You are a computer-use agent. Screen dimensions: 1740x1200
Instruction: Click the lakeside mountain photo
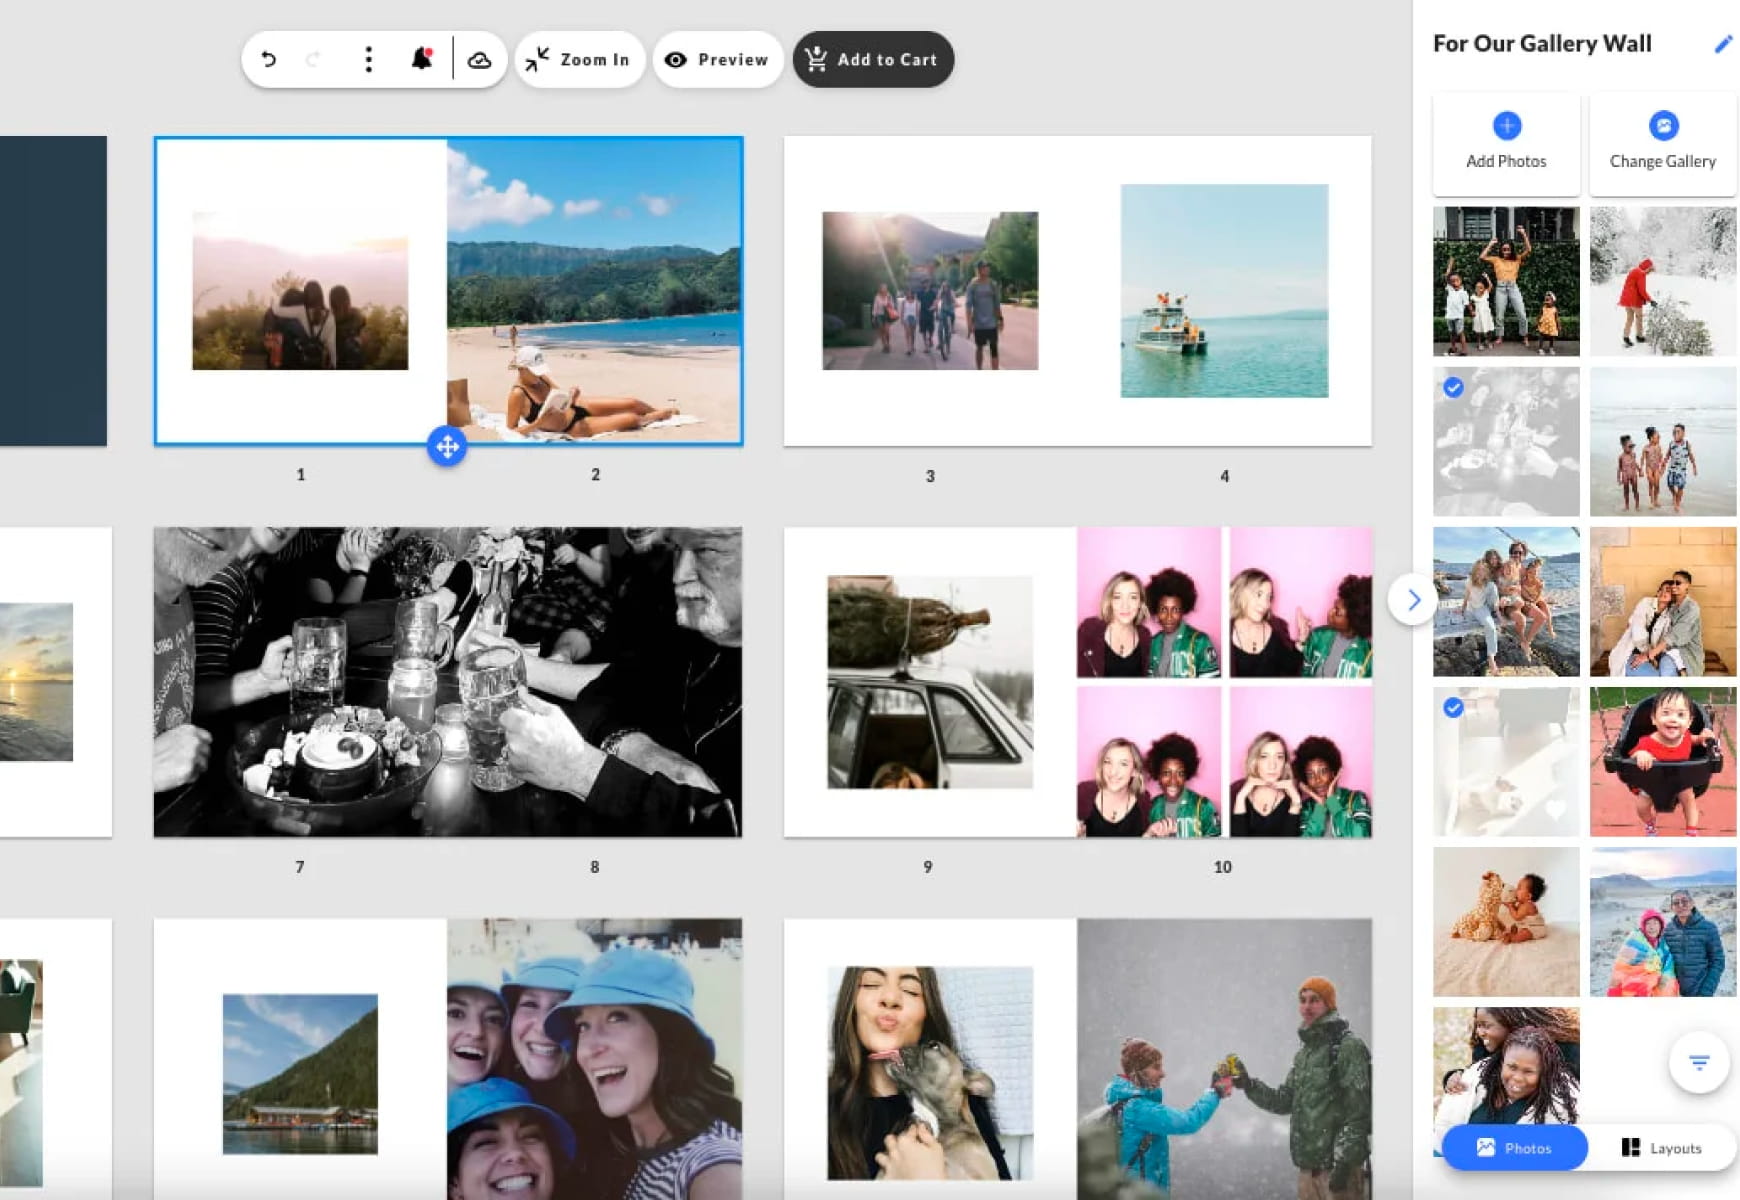point(300,1074)
